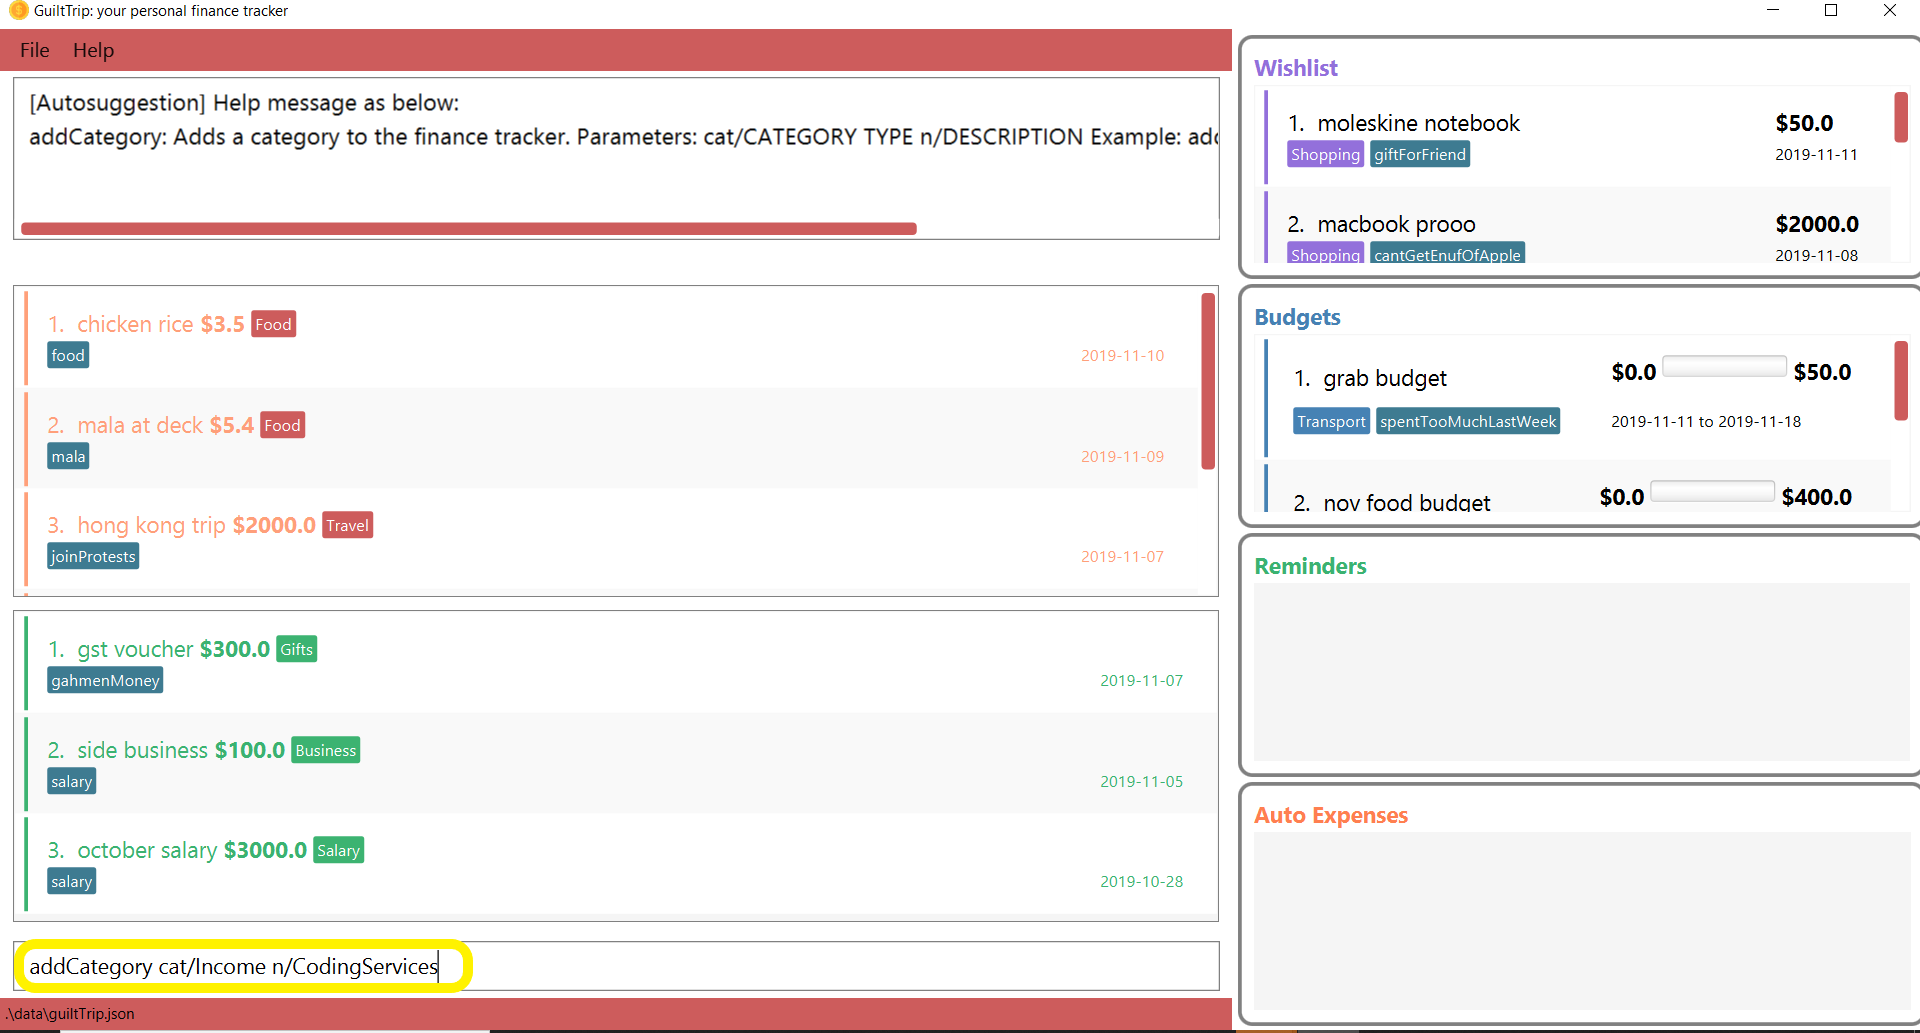
Task: Click the Budgets panel heading
Action: click(1297, 317)
